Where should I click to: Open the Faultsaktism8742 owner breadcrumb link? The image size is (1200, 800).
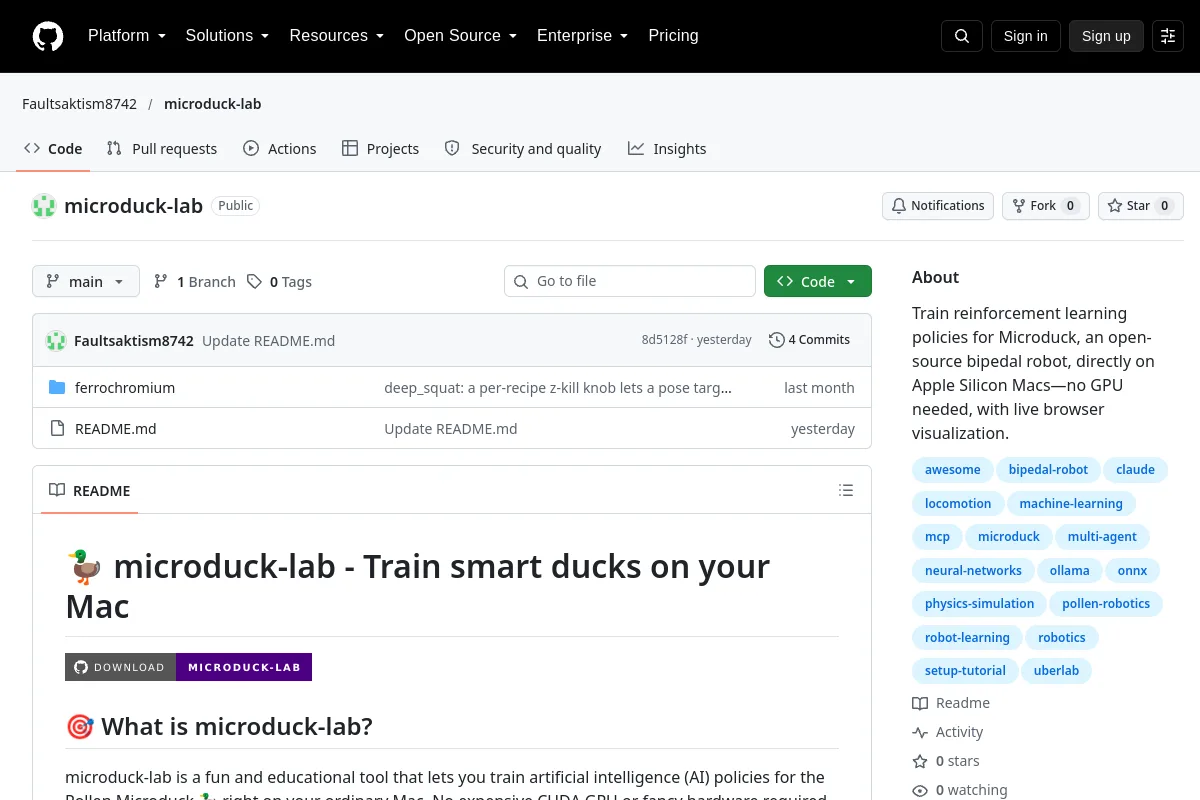coord(79,104)
